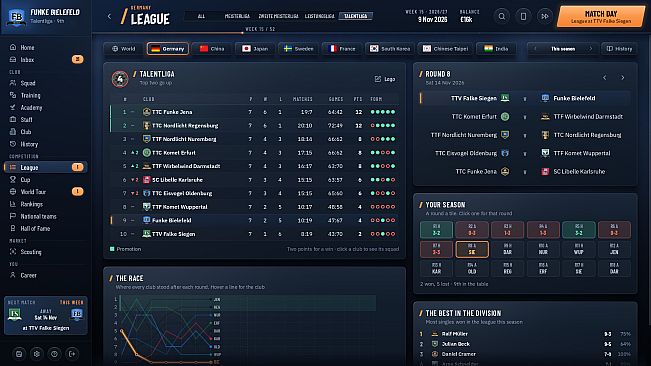
Task: Select the France country filter
Action: (342, 49)
